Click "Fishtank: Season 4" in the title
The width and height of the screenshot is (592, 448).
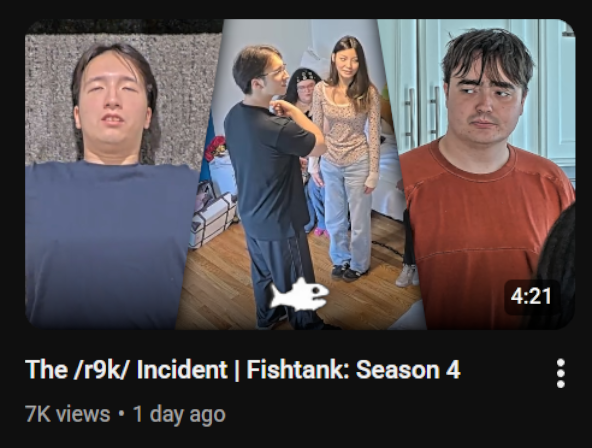353,369
